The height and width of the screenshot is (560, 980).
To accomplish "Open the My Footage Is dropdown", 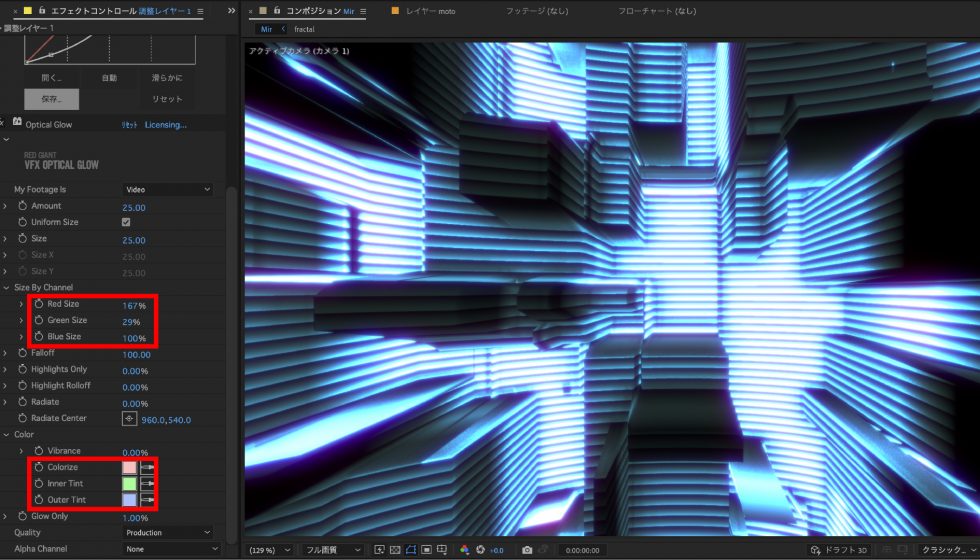I will (x=167, y=189).
